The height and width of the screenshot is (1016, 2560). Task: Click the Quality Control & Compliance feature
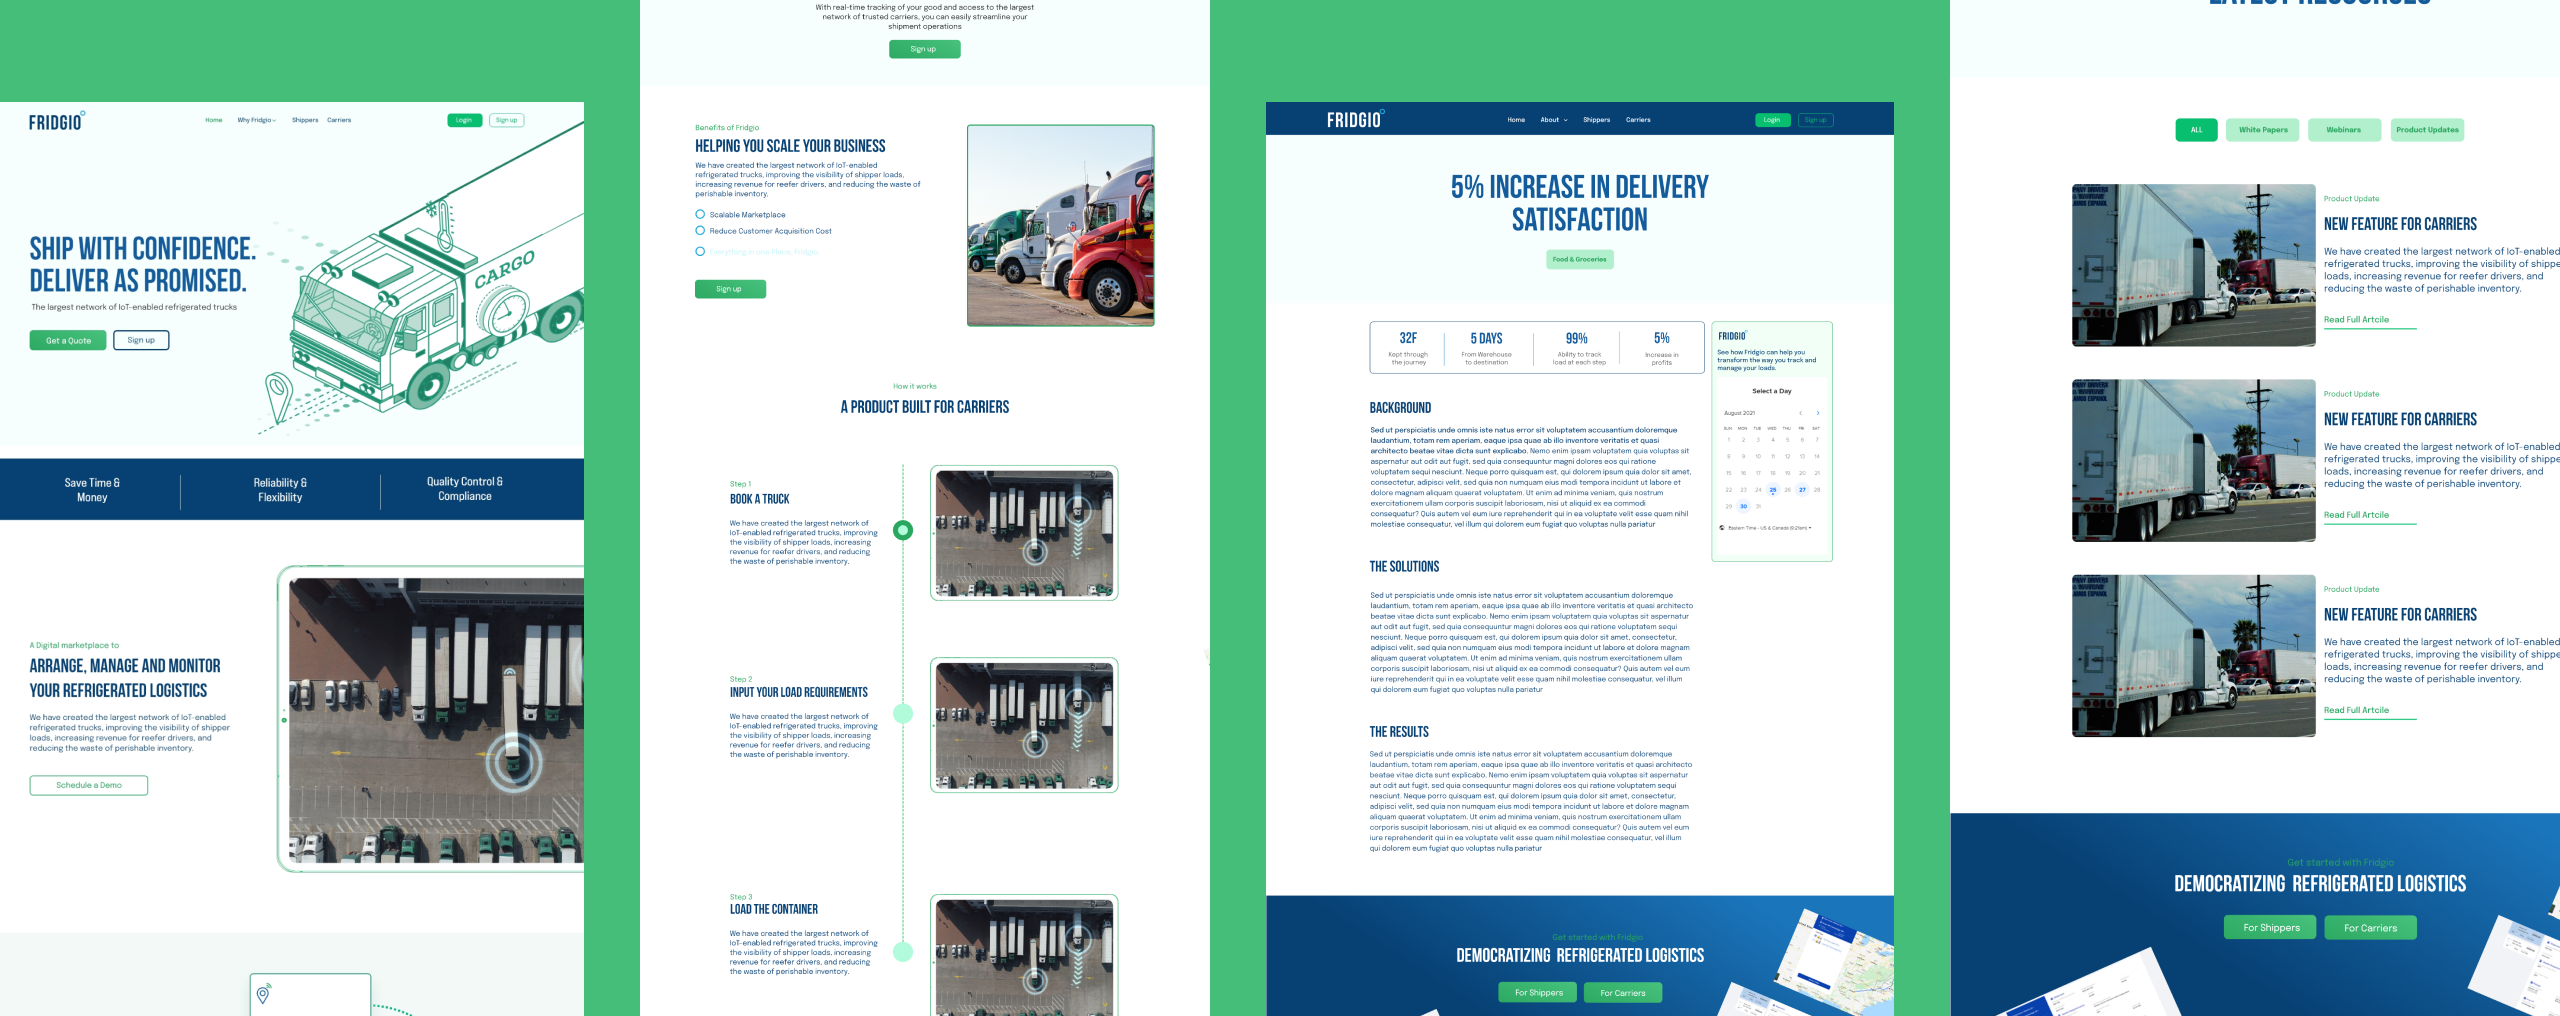click(x=465, y=489)
